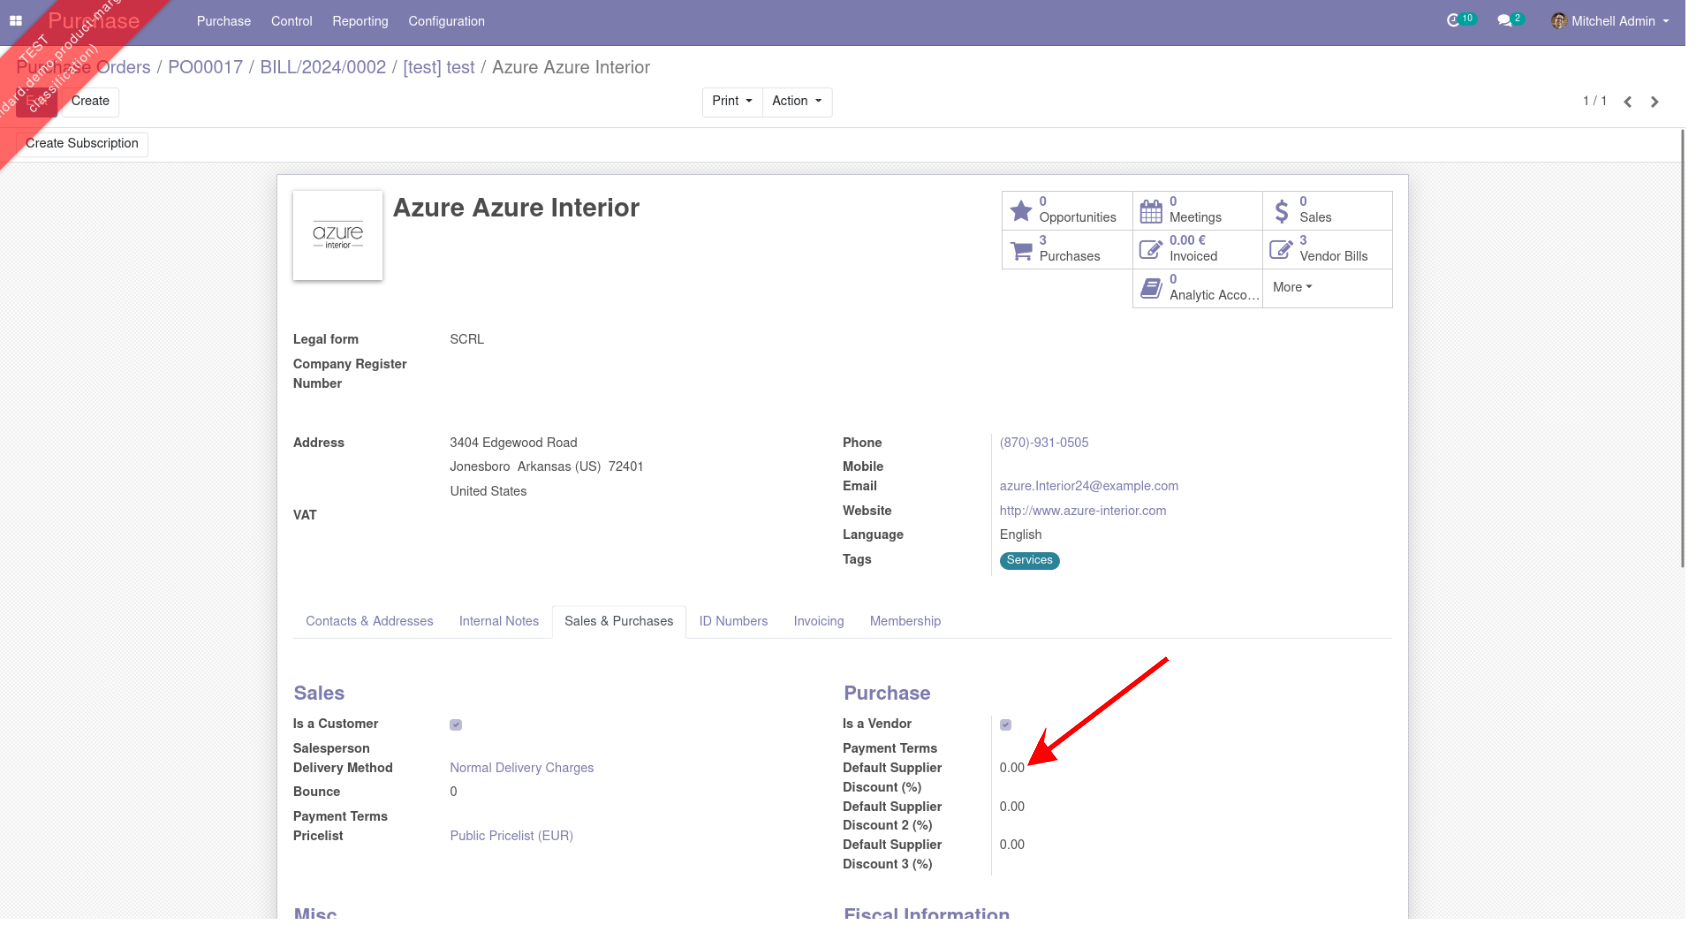Screen dimensions: 1696x925
Task: Click the Meetings calendar icon
Action: (x=1151, y=210)
